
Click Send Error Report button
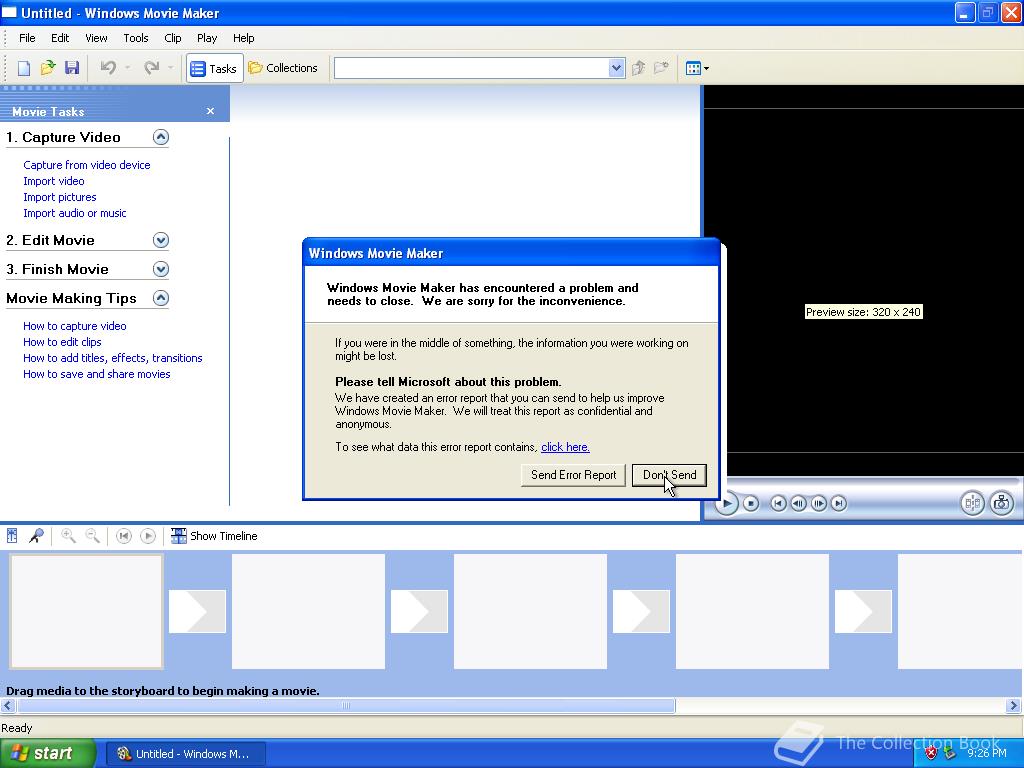click(x=573, y=475)
